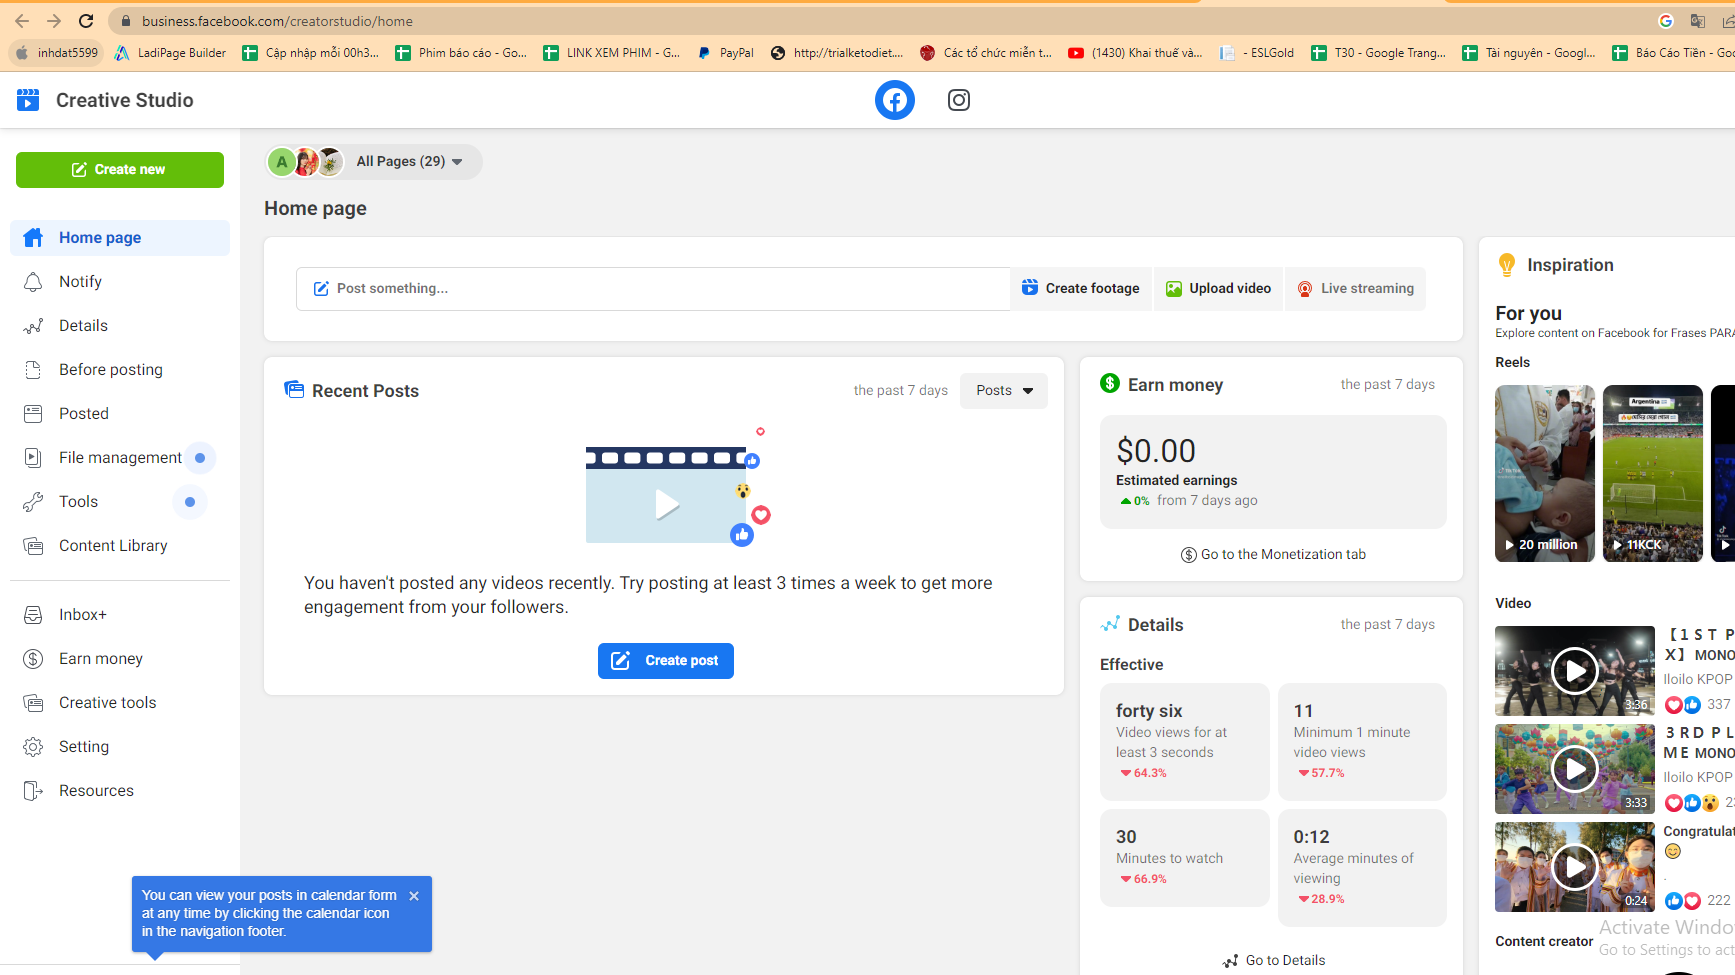
Task: Open the Posts filter dropdown
Action: point(1004,391)
